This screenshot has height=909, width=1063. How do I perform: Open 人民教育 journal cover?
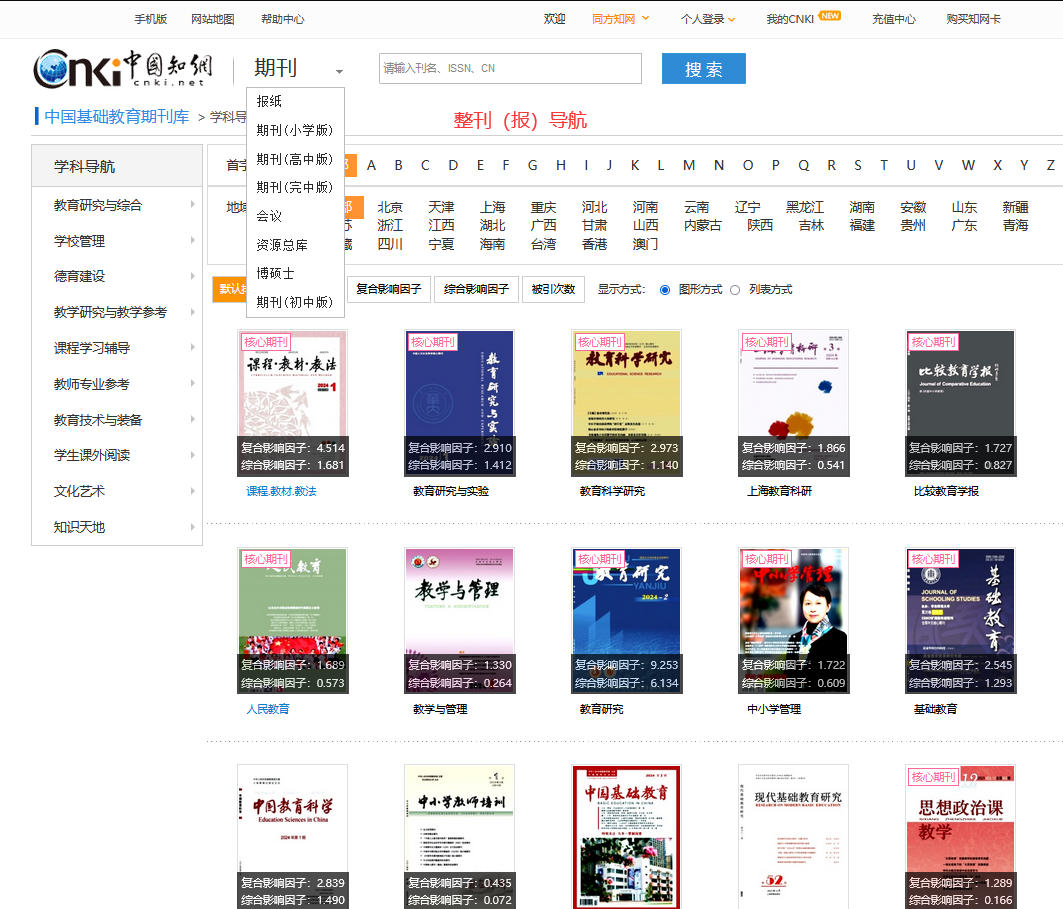[x=293, y=621]
